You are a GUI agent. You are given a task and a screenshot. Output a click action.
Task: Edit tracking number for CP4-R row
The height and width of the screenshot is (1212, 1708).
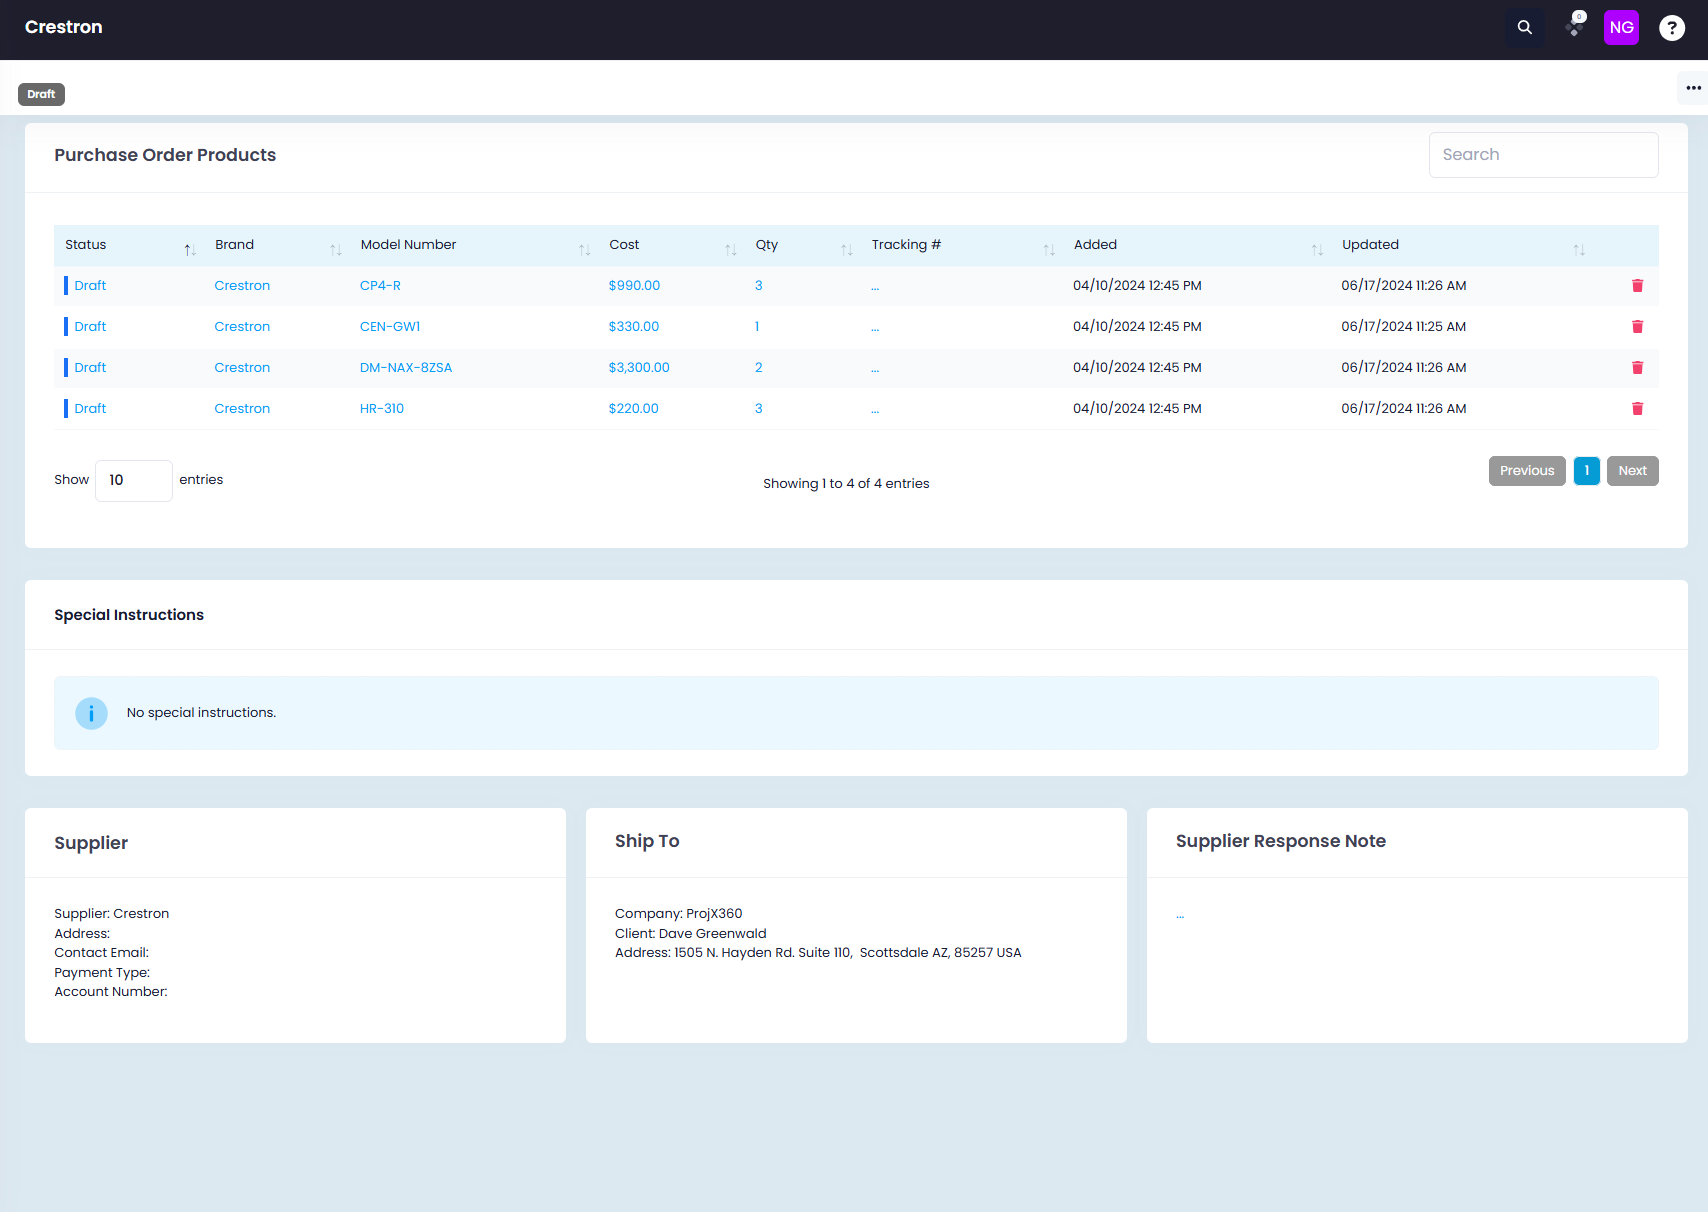tap(875, 288)
